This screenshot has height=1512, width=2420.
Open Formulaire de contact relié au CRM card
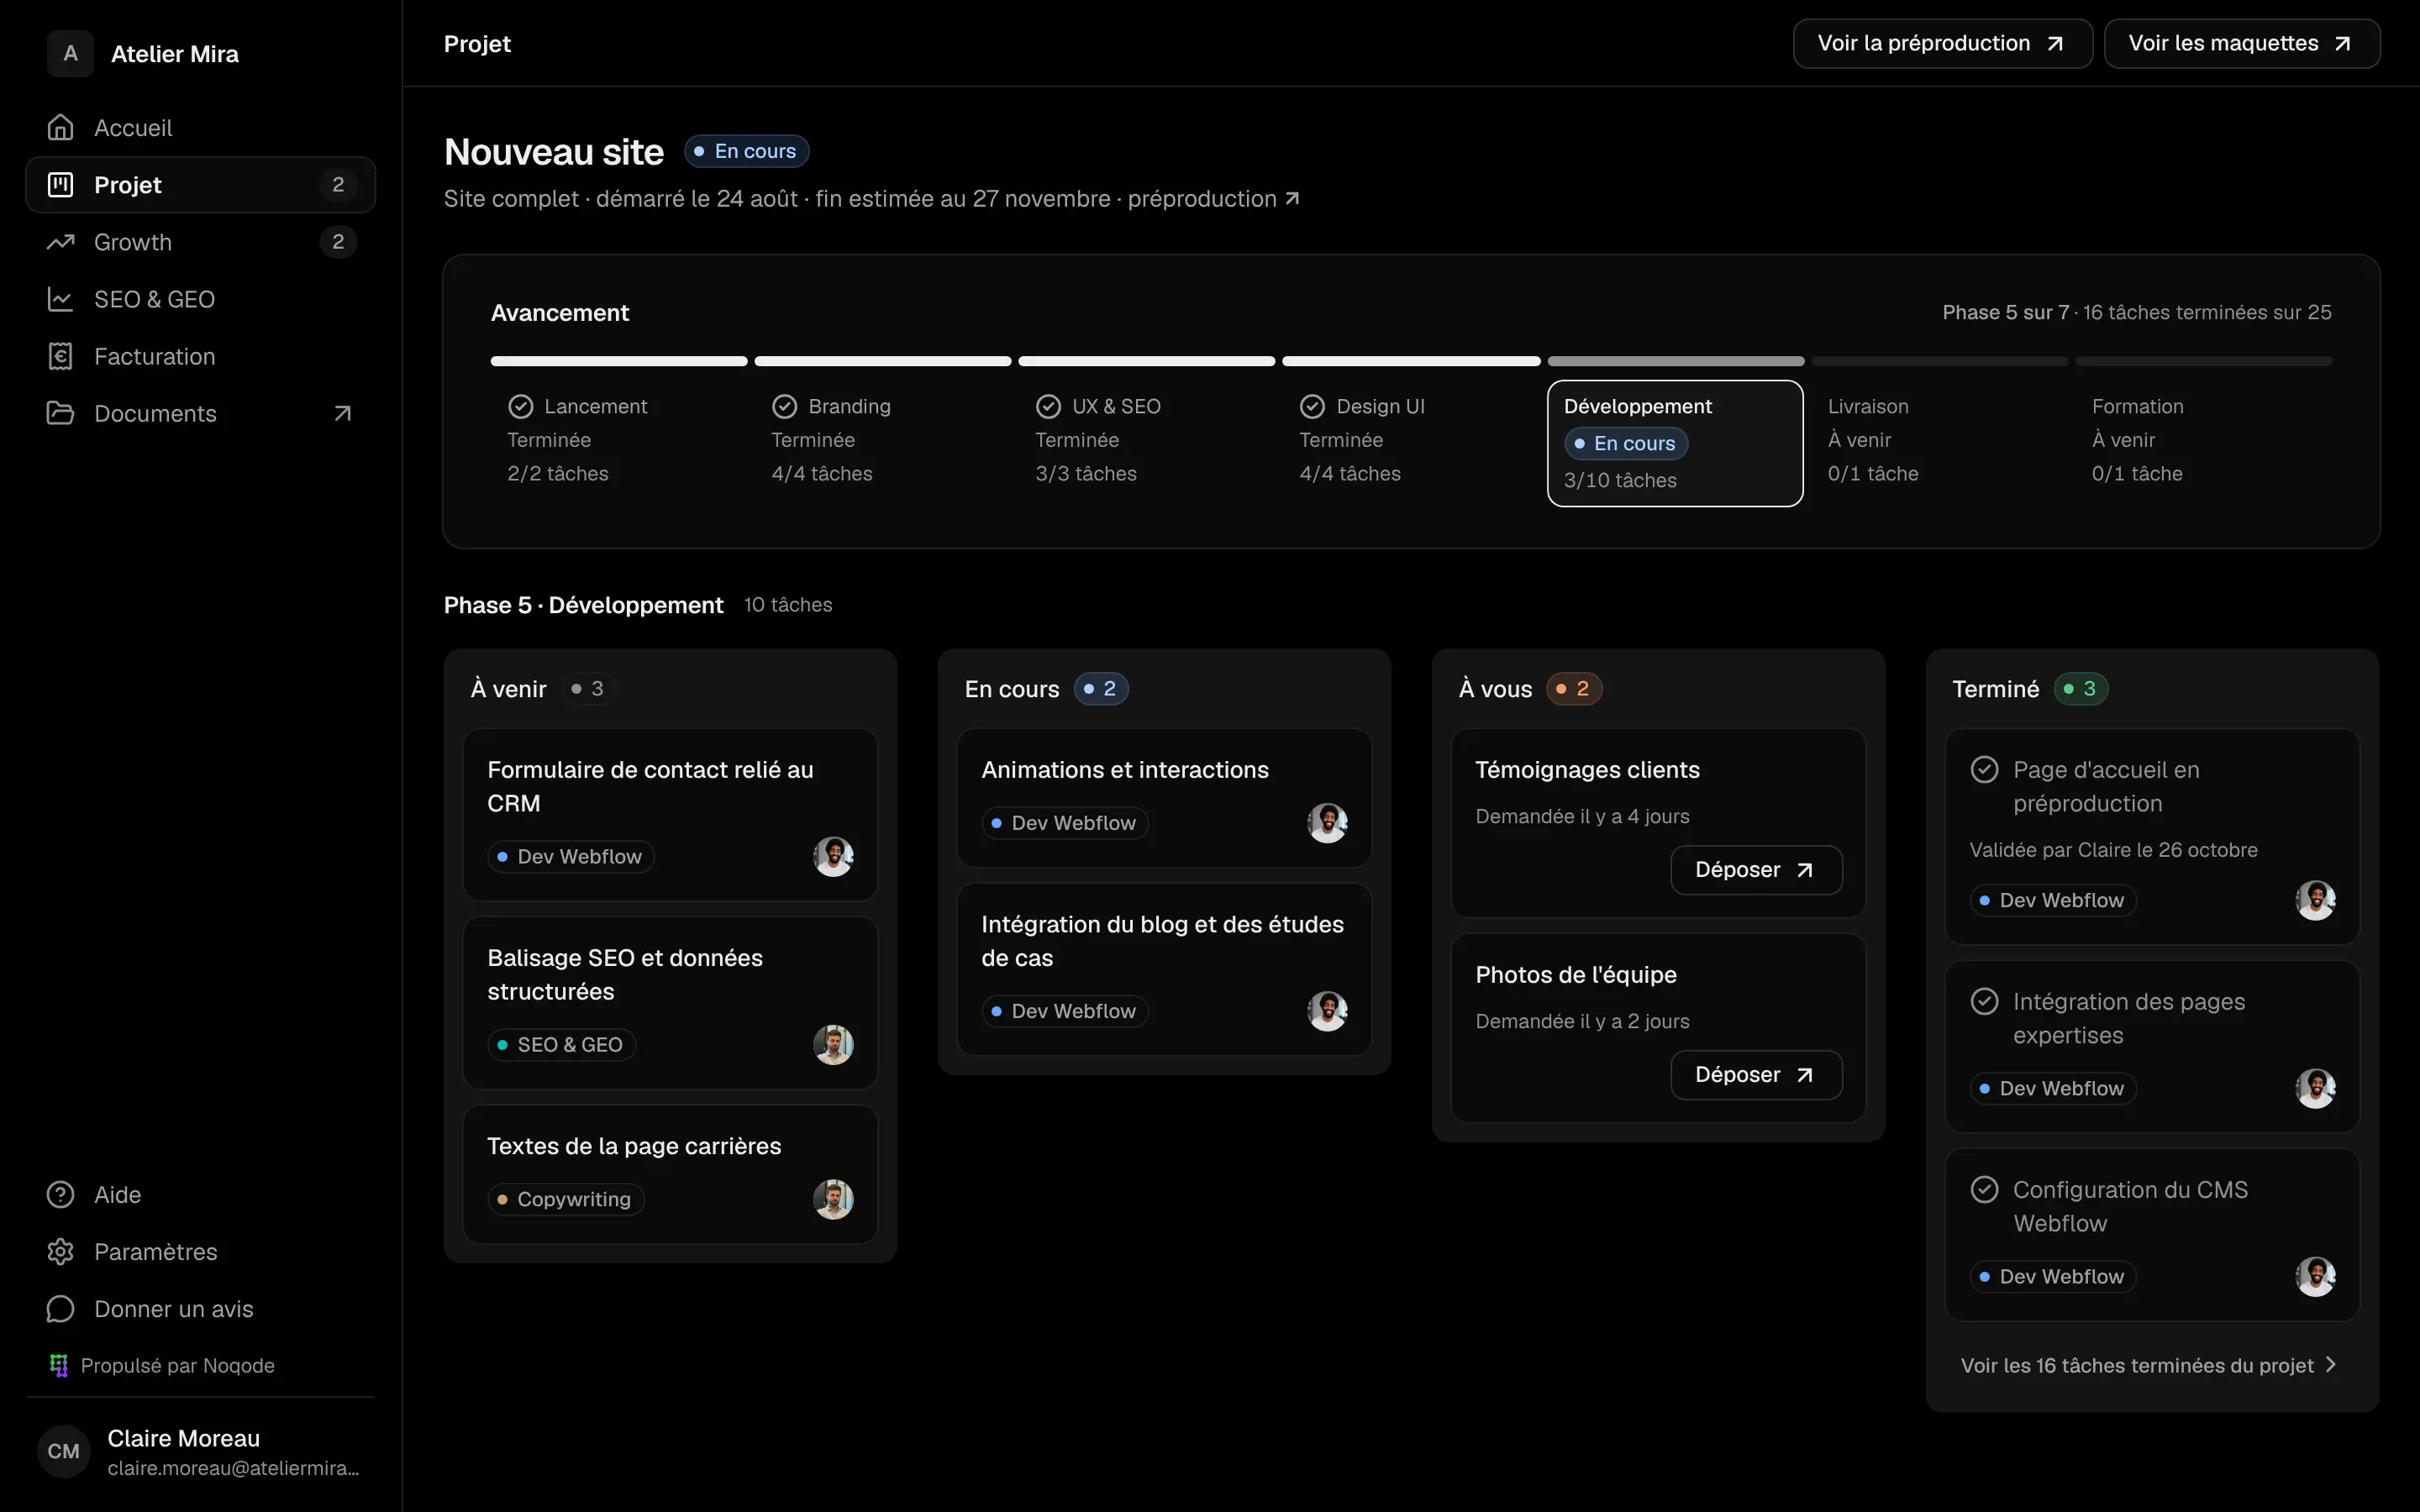[x=670, y=814]
